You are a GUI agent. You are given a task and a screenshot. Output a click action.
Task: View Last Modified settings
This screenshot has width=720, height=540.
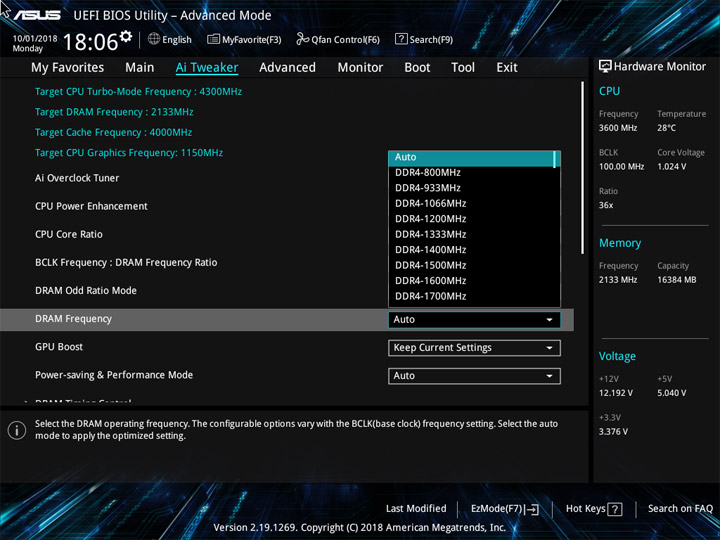pyautogui.click(x=416, y=508)
